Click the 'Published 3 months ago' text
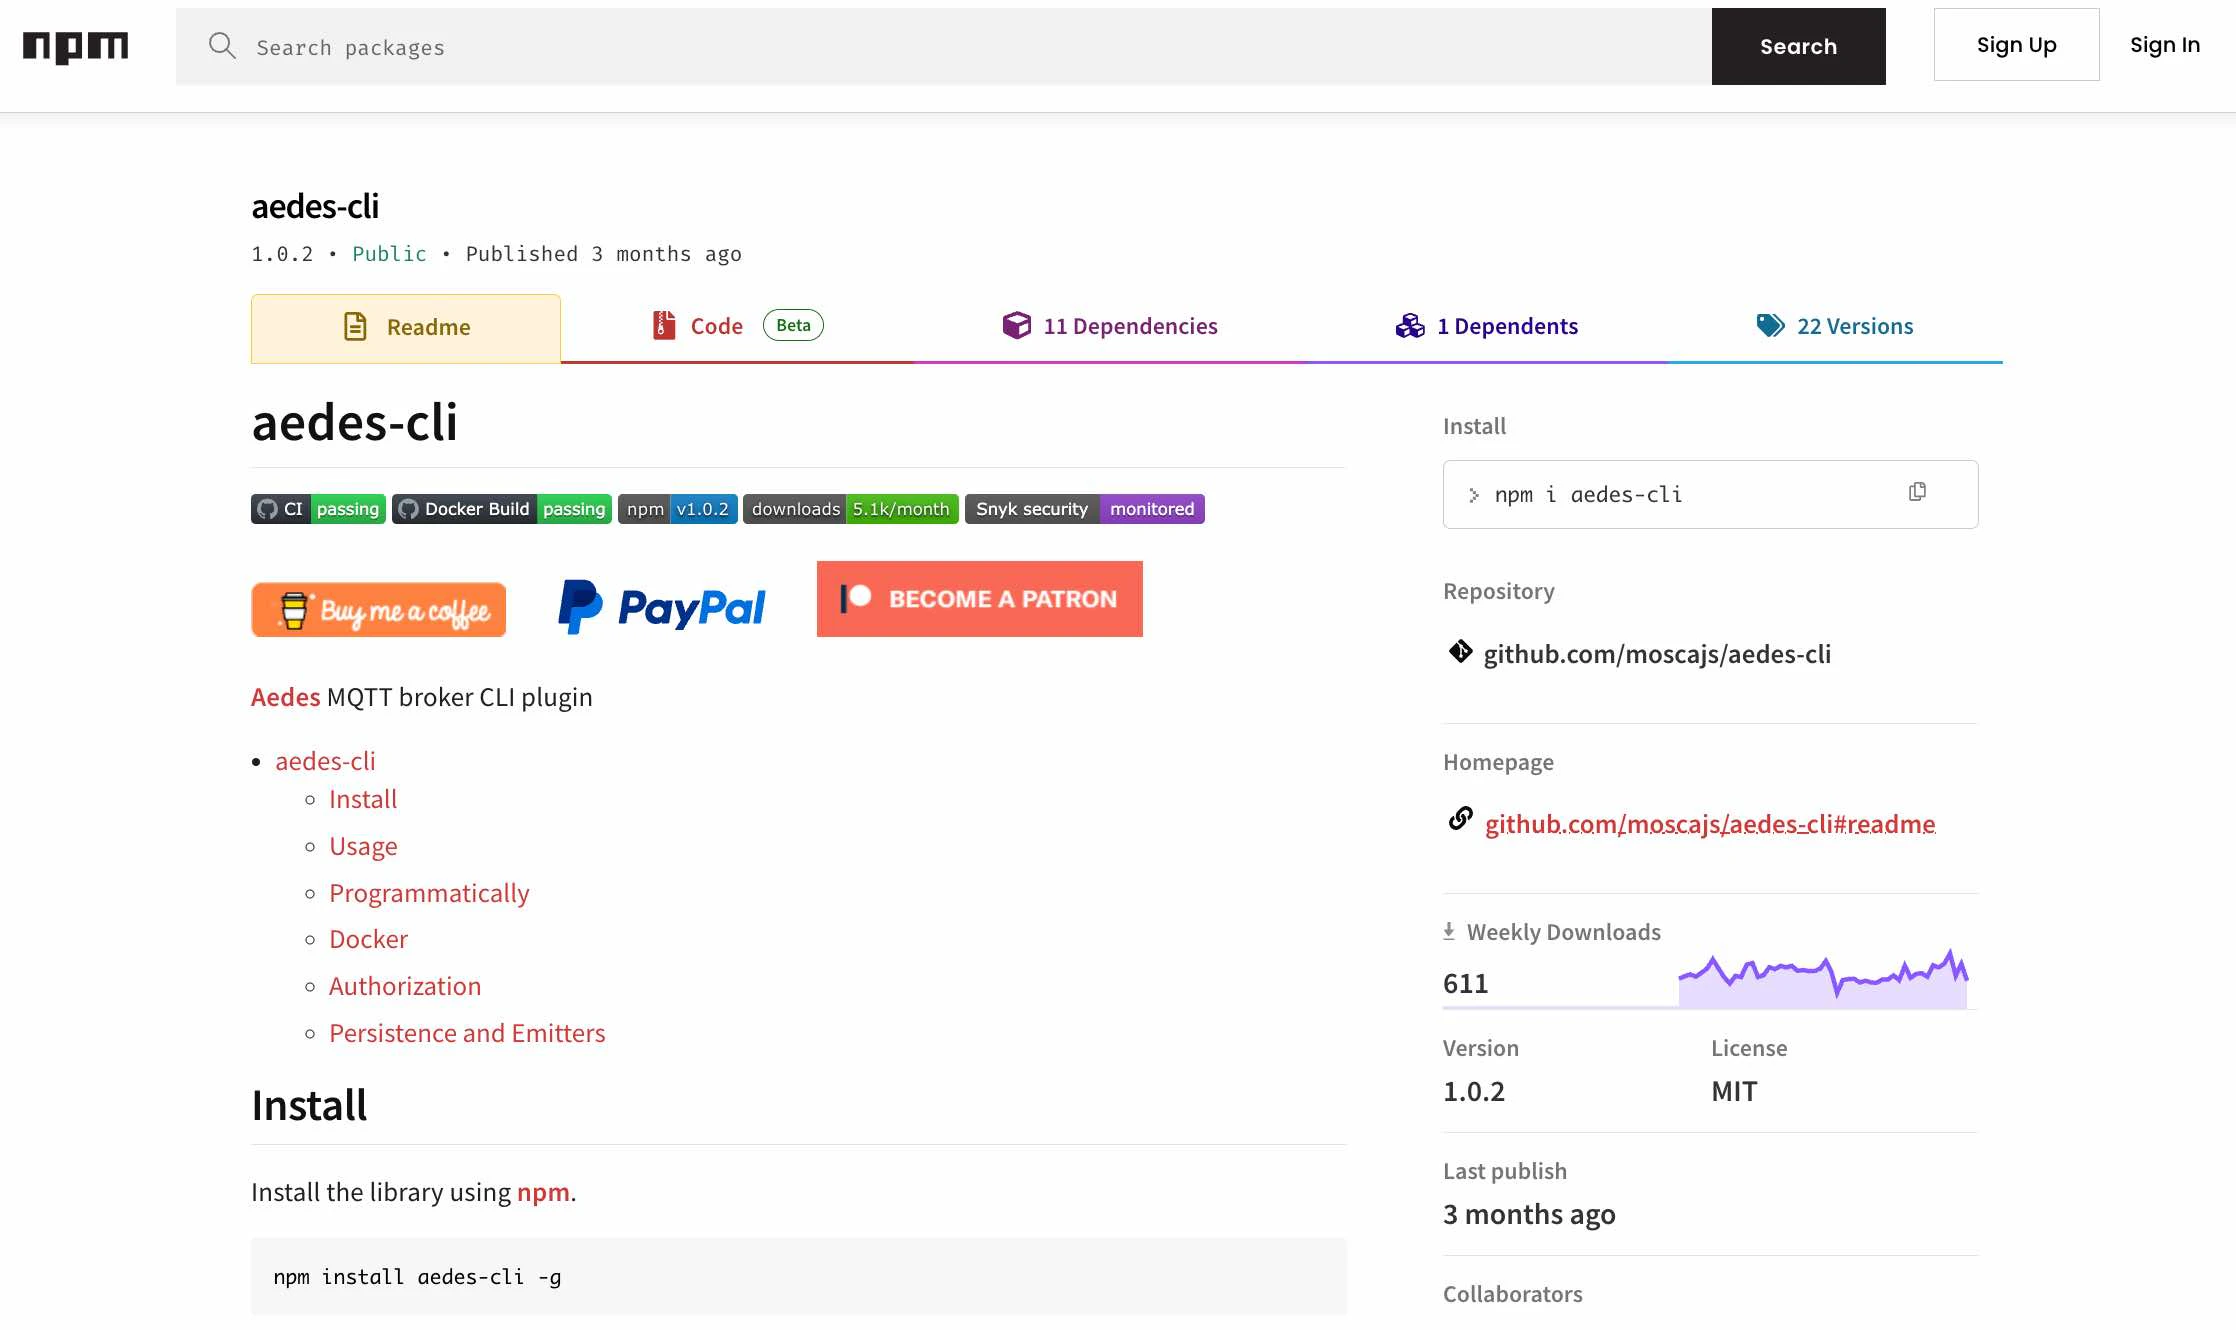This screenshot has height=1330, width=2236. (604, 254)
